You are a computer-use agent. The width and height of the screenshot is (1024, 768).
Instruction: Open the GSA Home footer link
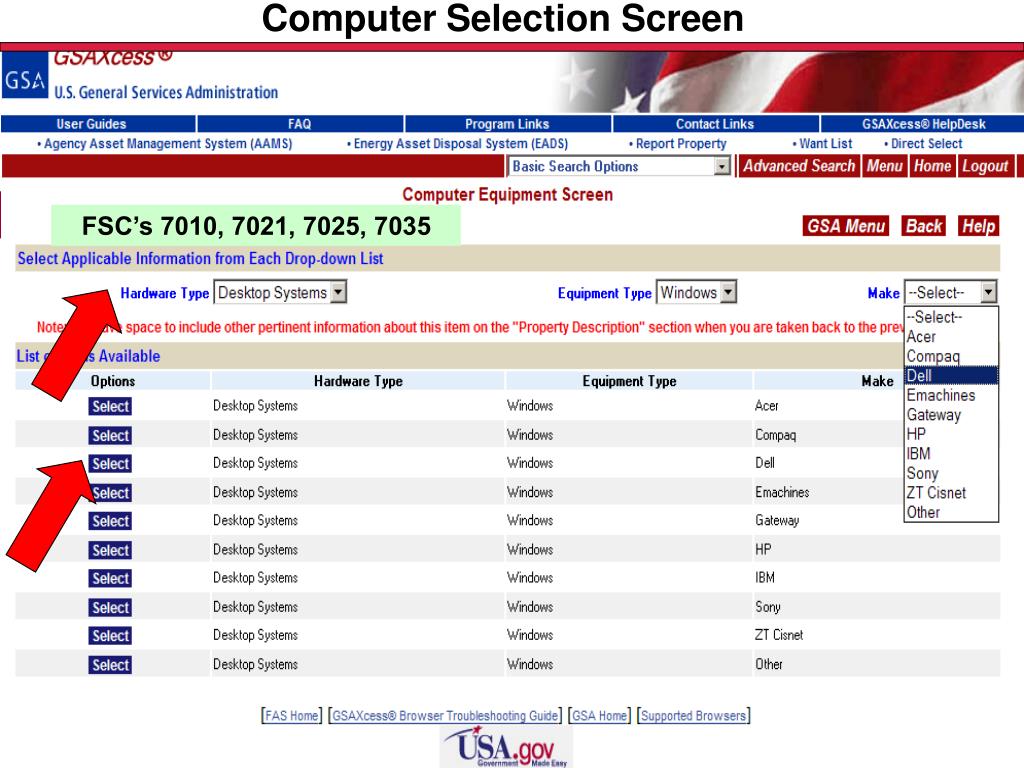coord(599,716)
